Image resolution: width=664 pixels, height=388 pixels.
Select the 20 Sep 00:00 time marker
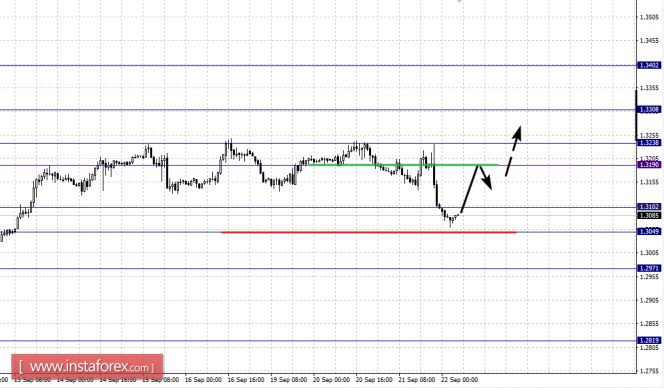(331, 380)
